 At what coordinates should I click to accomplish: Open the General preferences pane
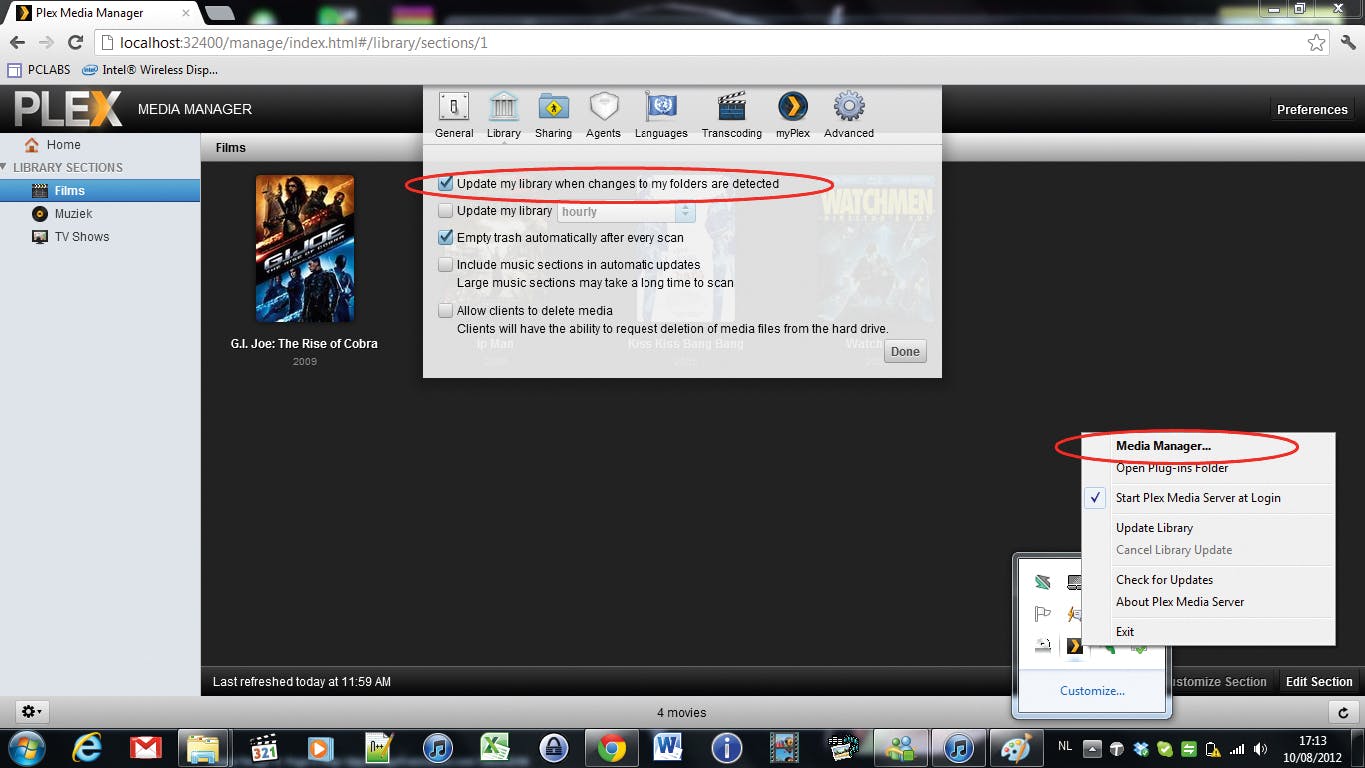(454, 115)
